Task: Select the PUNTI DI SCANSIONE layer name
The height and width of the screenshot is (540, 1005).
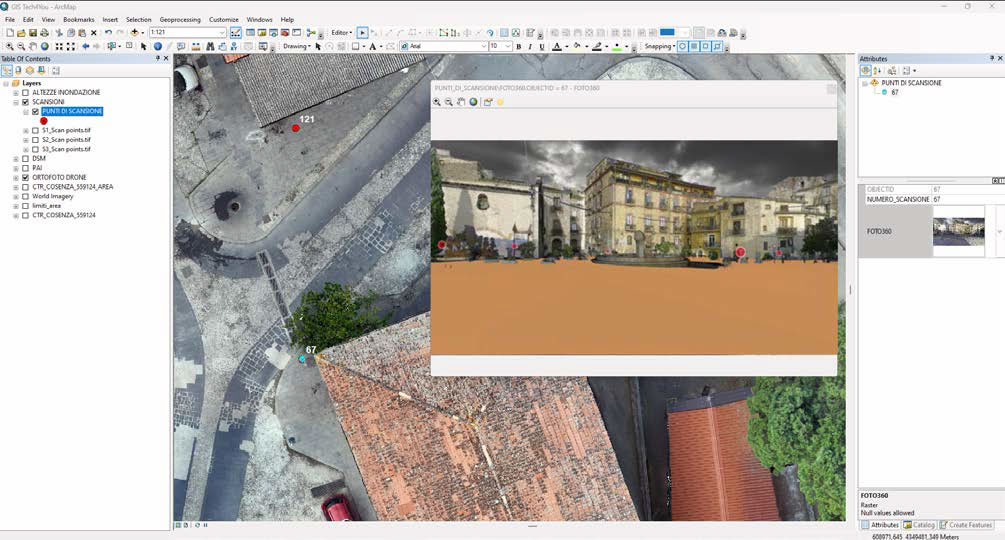Action: click(x=72, y=111)
